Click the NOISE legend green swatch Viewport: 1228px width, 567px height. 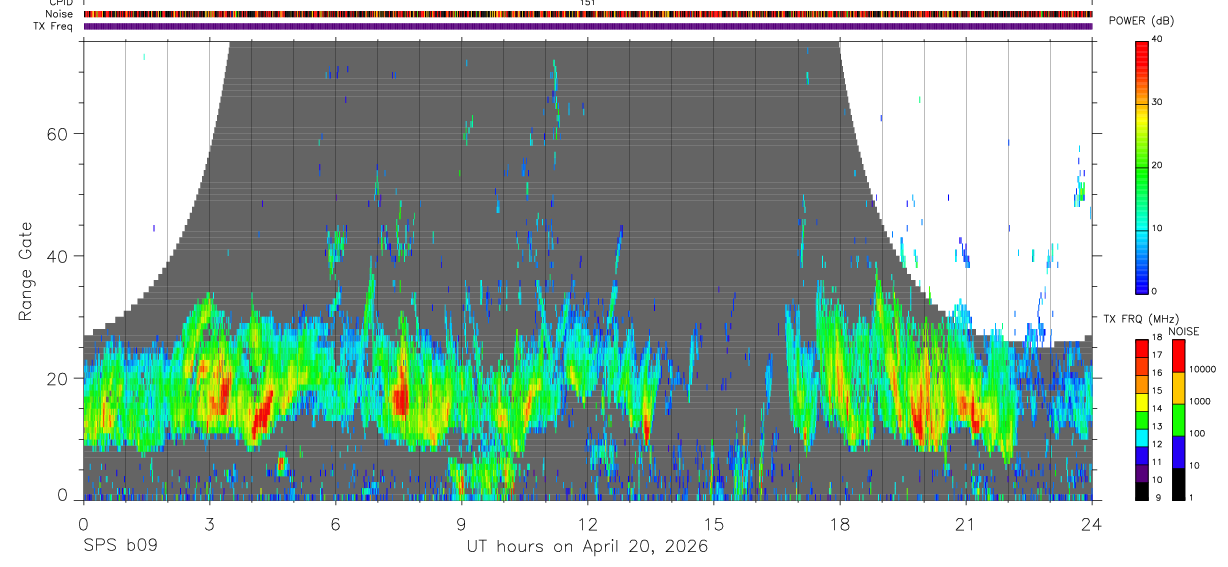click(1177, 420)
